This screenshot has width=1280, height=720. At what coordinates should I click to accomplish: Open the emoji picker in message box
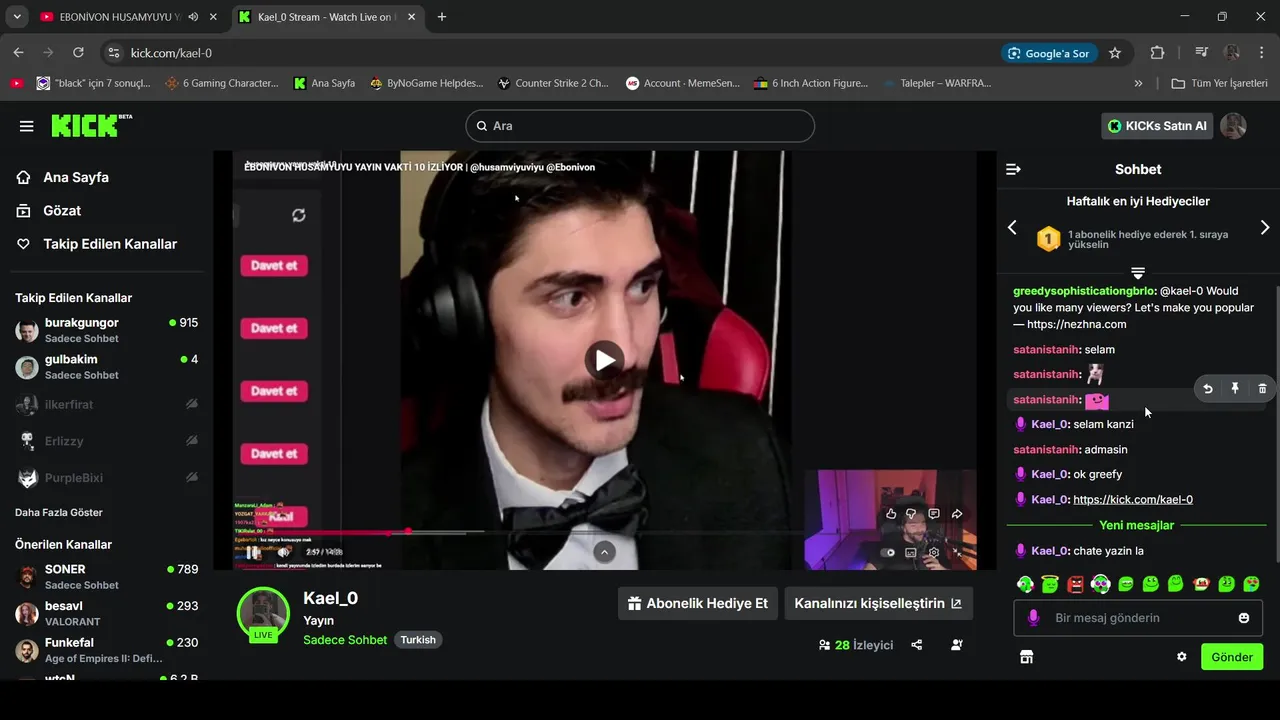1244,618
